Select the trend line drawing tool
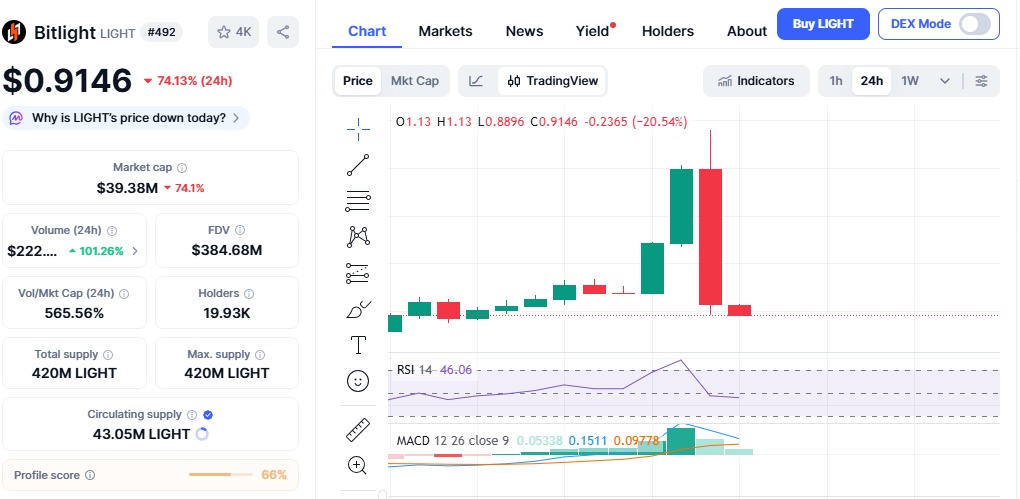1020x499 pixels. coord(358,164)
